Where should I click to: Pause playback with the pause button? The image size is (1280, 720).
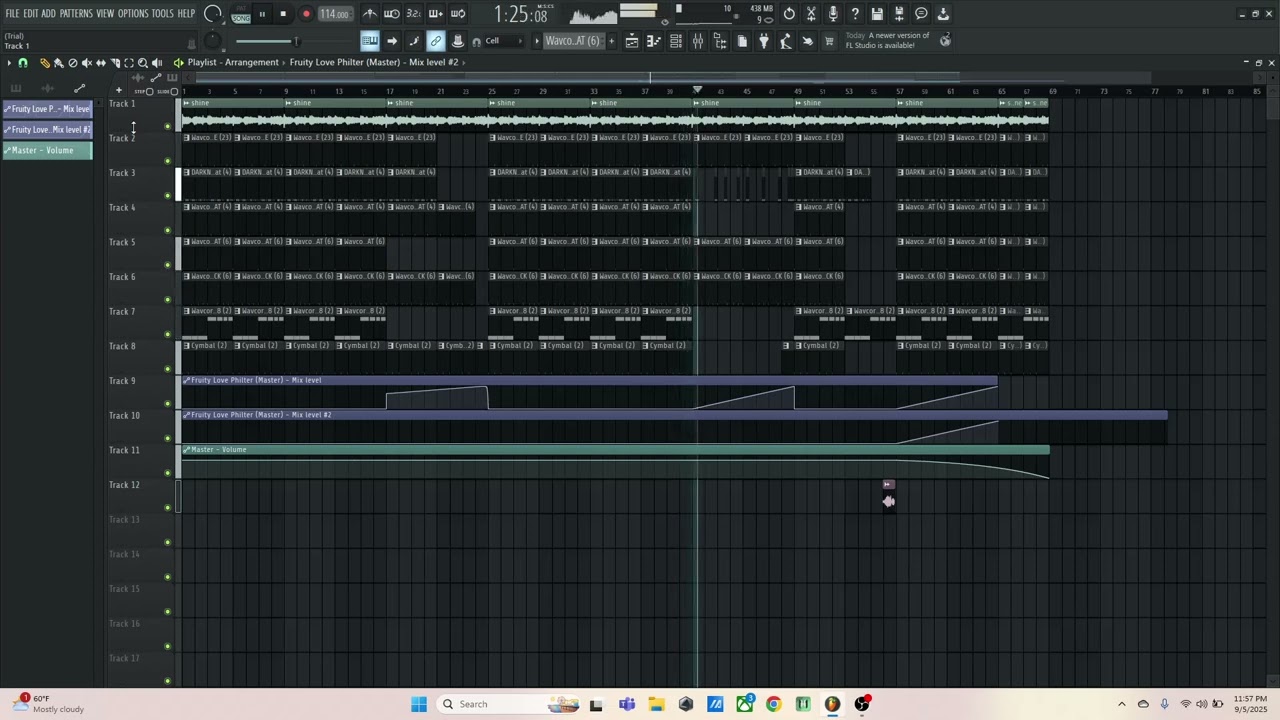262,14
